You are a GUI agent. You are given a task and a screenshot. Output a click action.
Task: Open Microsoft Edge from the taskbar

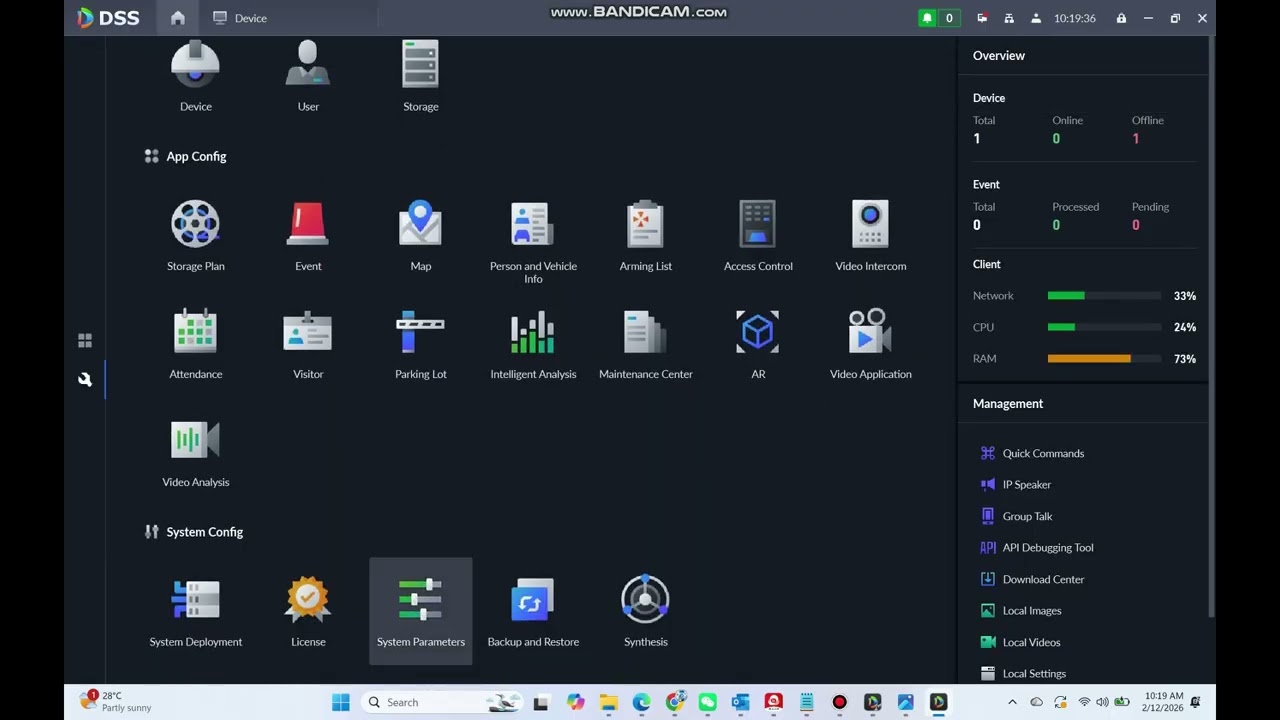[641, 702]
